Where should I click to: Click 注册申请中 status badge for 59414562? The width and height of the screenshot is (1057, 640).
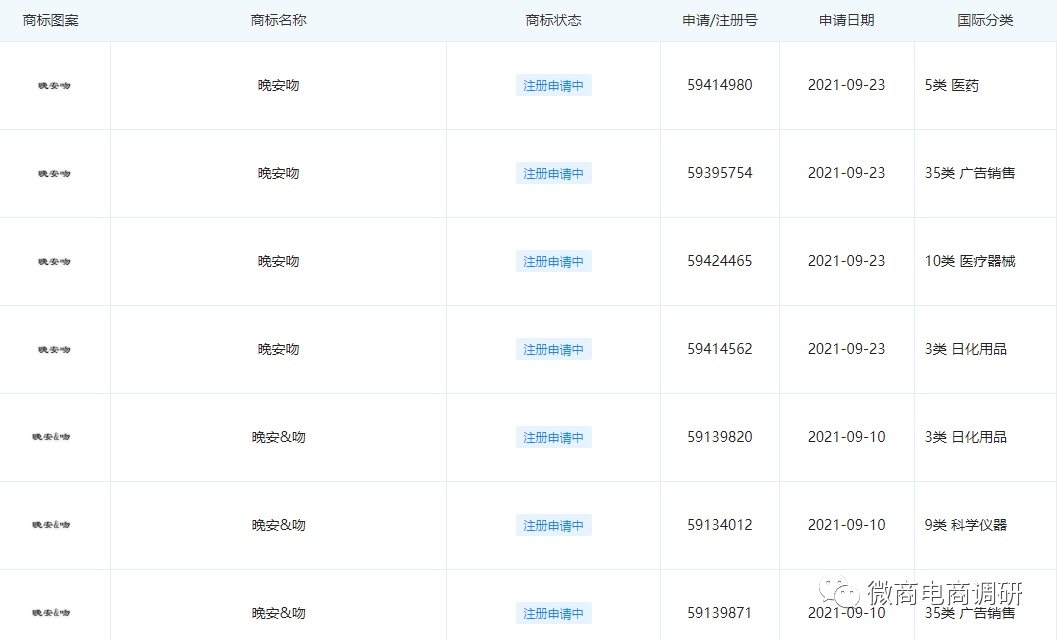[x=553, y=349]
